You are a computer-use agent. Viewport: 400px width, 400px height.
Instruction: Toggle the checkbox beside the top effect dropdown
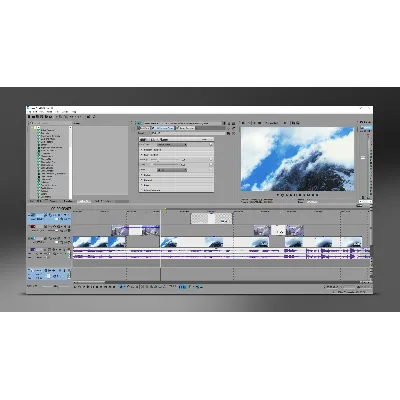[211, 145]
